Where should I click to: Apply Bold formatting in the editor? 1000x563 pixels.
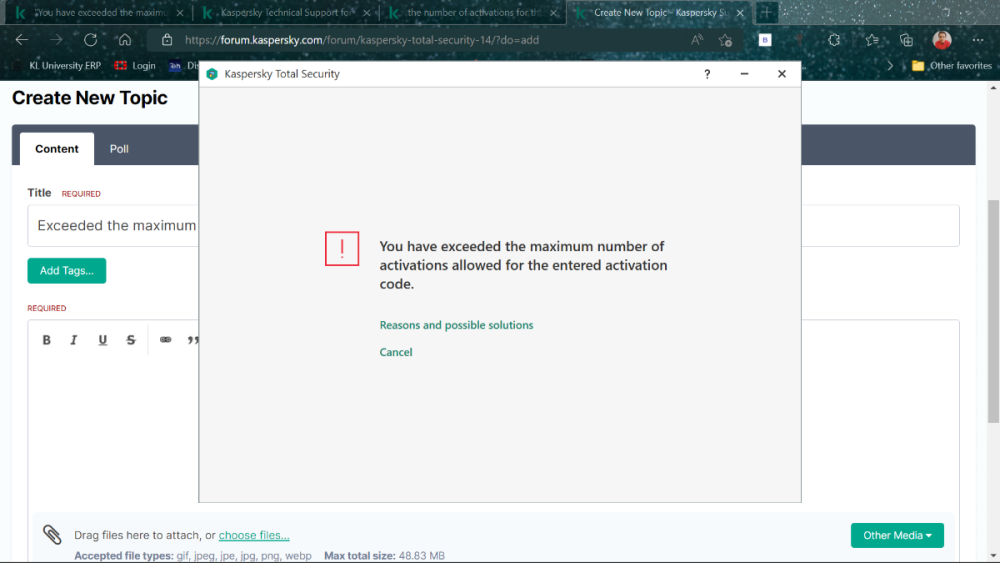pos(47,340)
